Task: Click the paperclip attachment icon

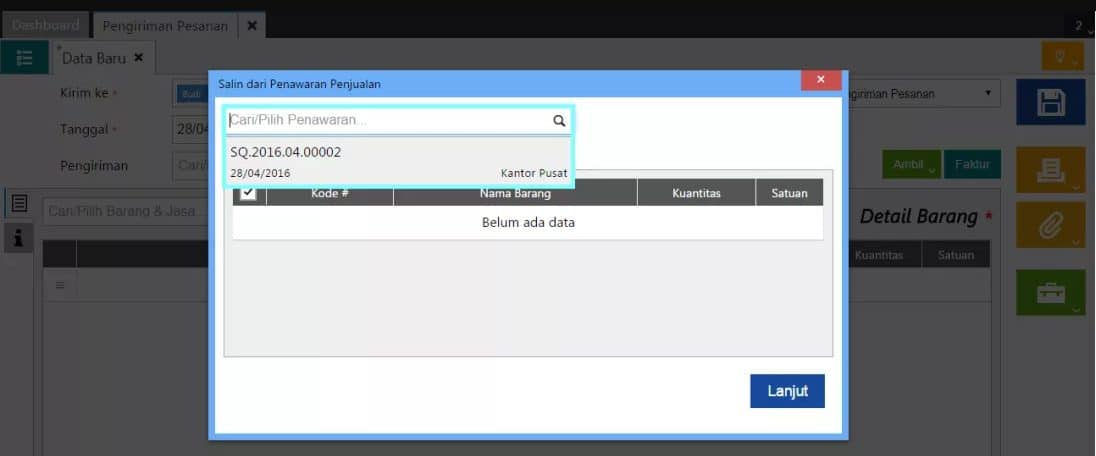Action: click(x=1050, y=225)
